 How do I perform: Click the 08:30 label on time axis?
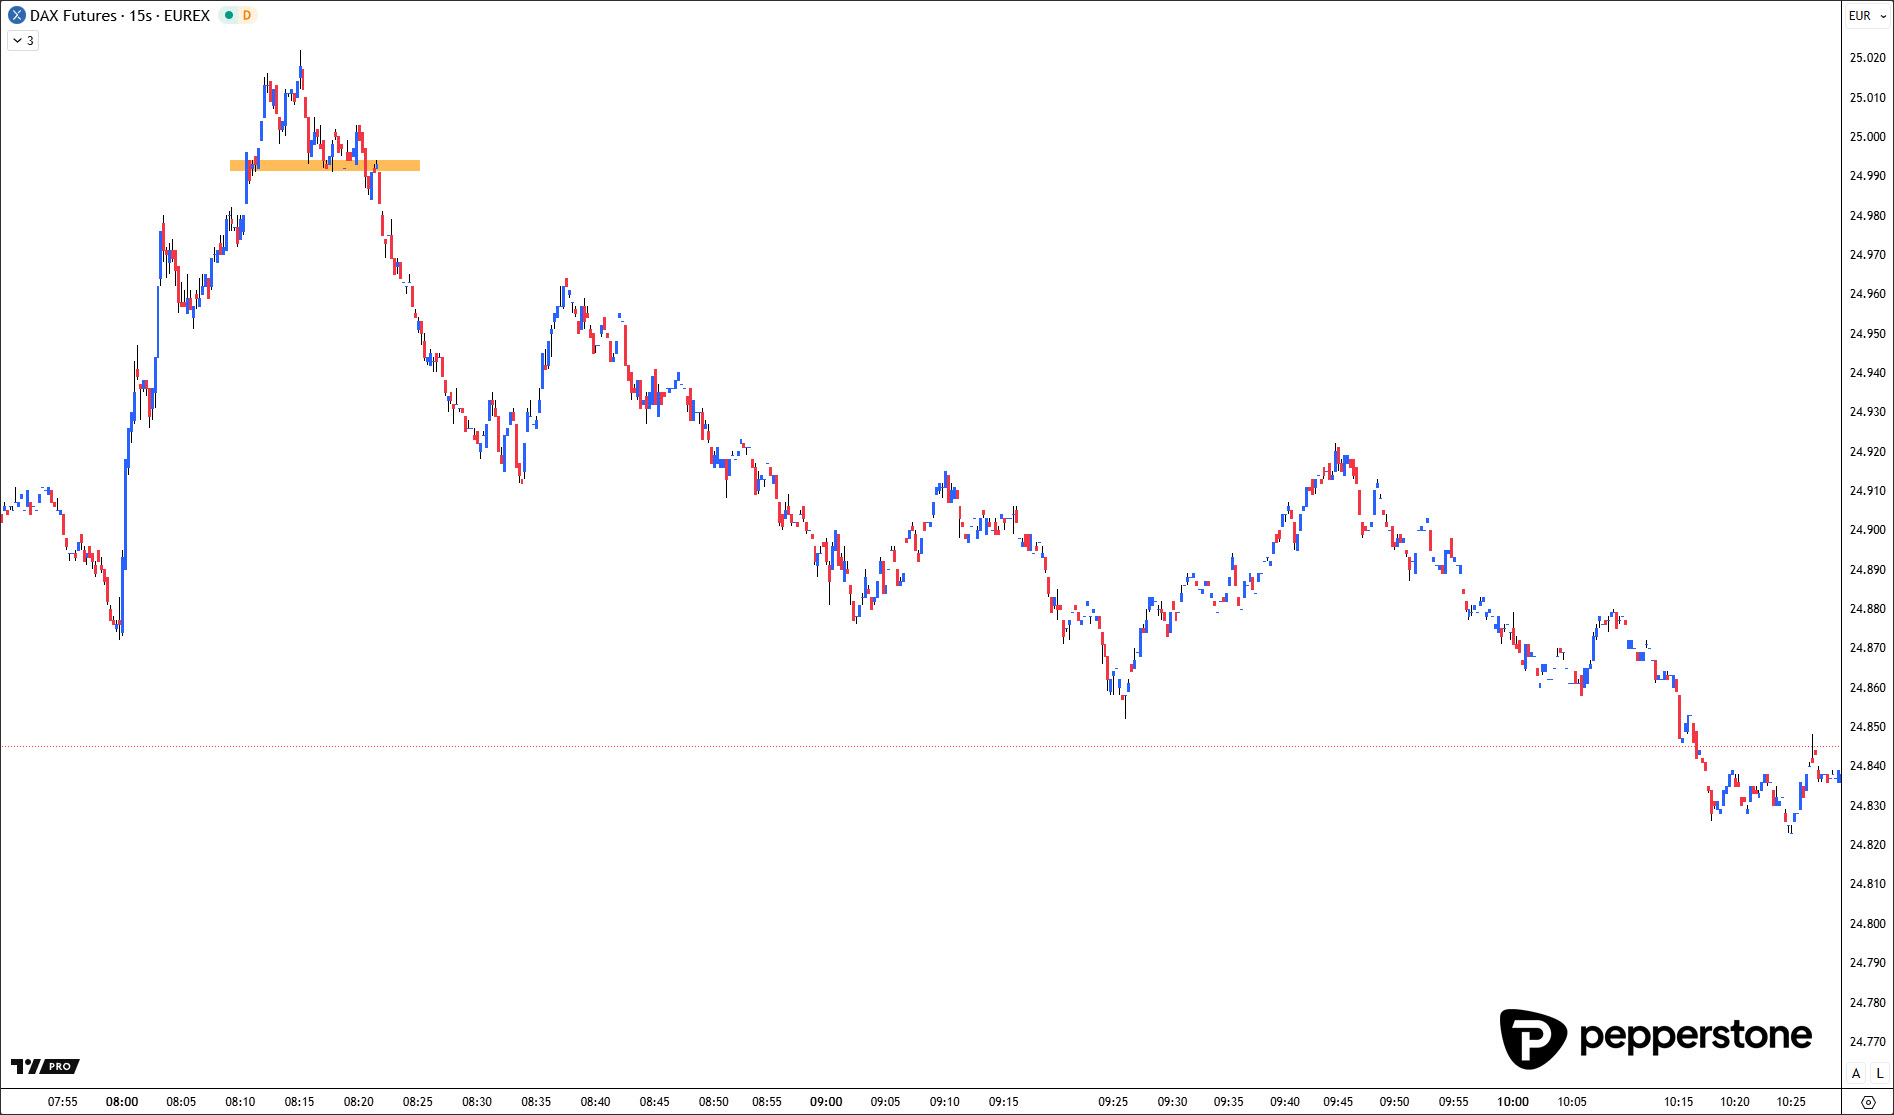[477, 1102]
